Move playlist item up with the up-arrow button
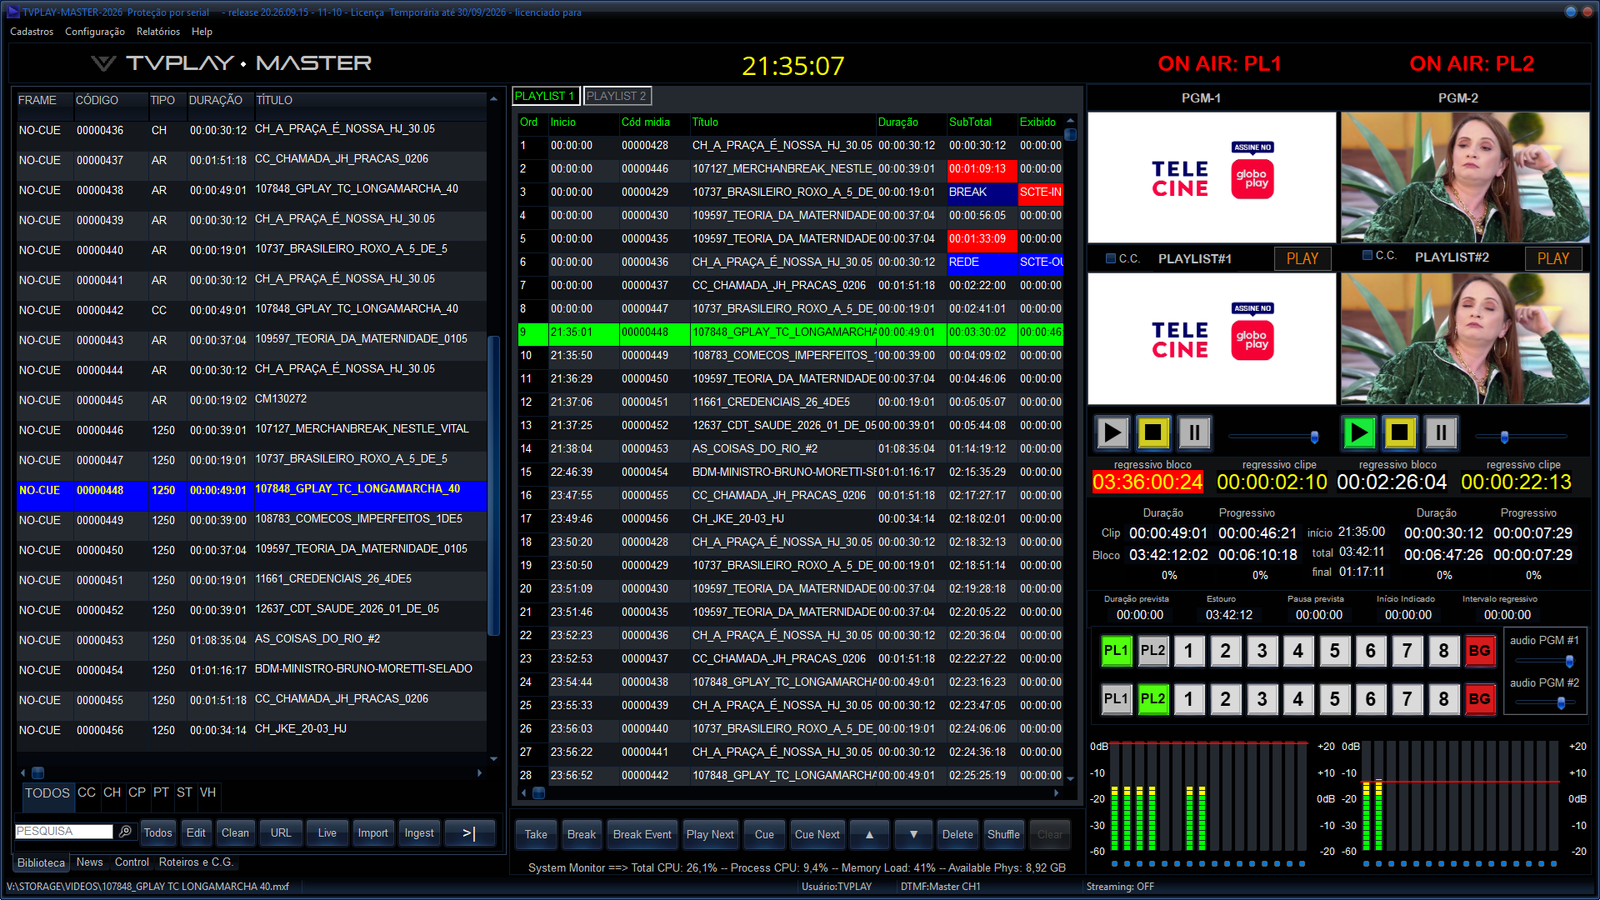Screen dimensions: 1600x900 pos(869,834)
